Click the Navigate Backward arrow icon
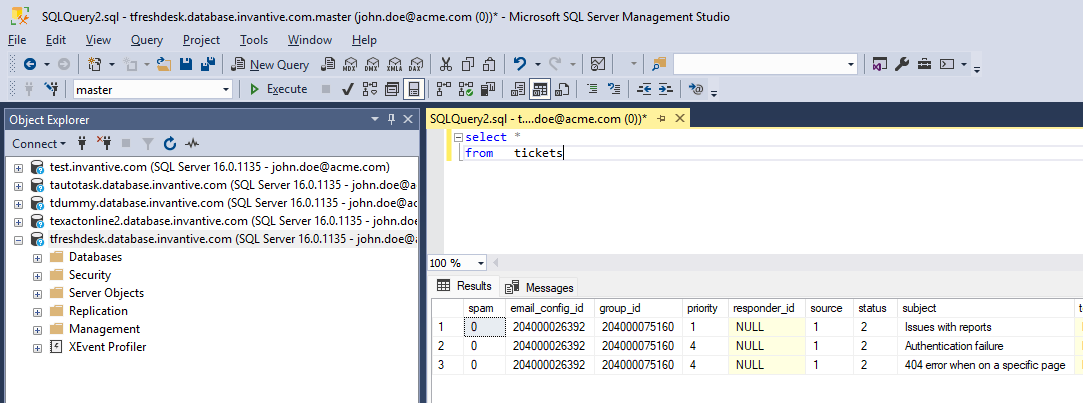This screenshot has height=403, width=1083. tap(30, 64)
